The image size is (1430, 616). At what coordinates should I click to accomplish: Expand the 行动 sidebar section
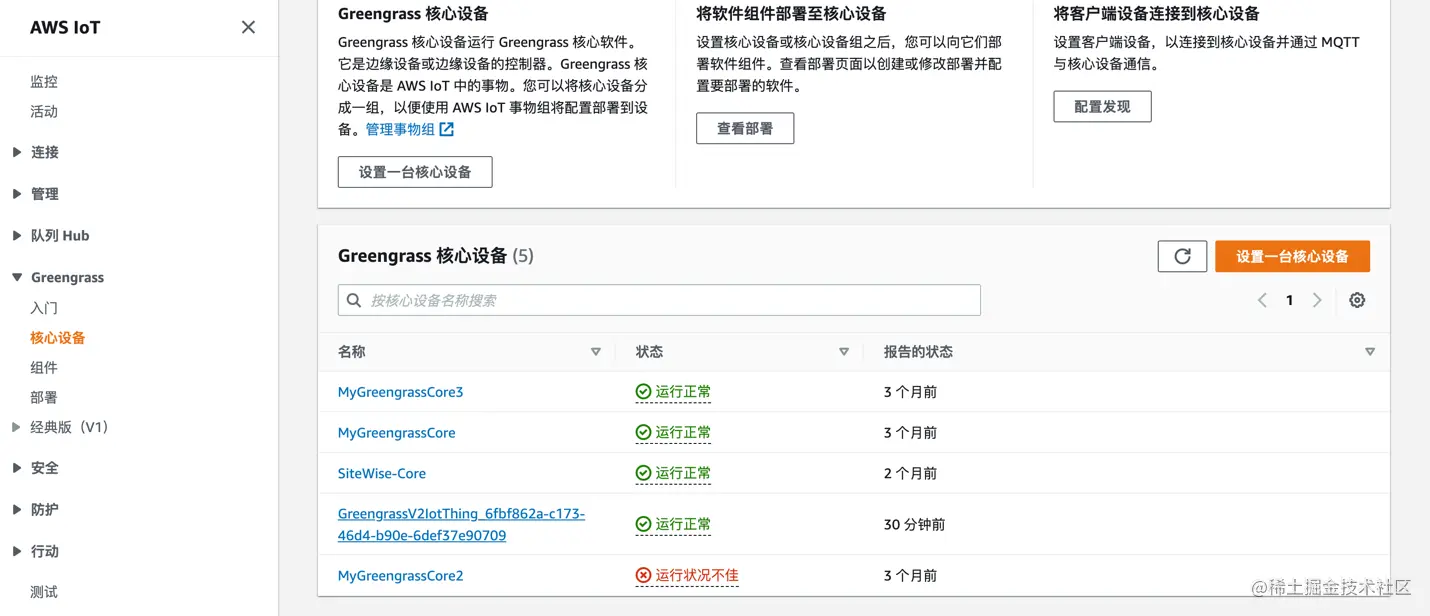[x=17, y=552]
